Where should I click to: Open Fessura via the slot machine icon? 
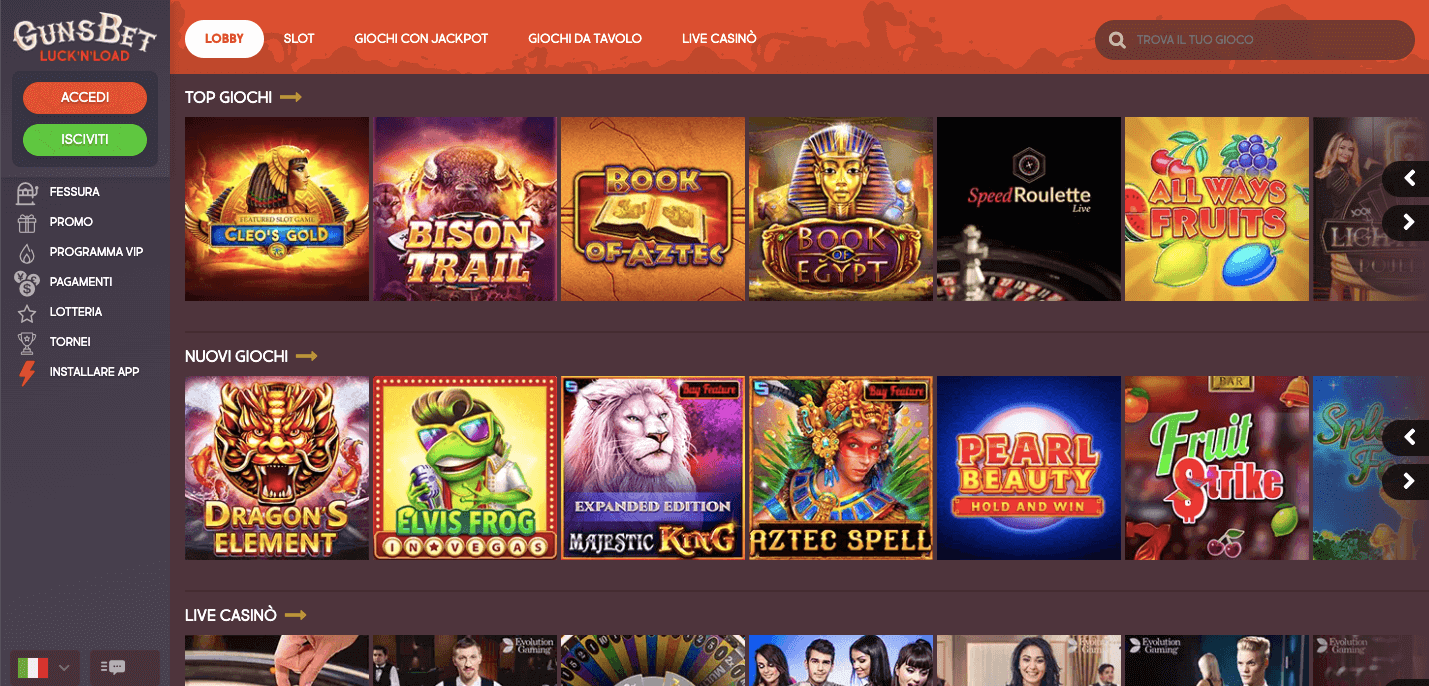pos(27,192)
